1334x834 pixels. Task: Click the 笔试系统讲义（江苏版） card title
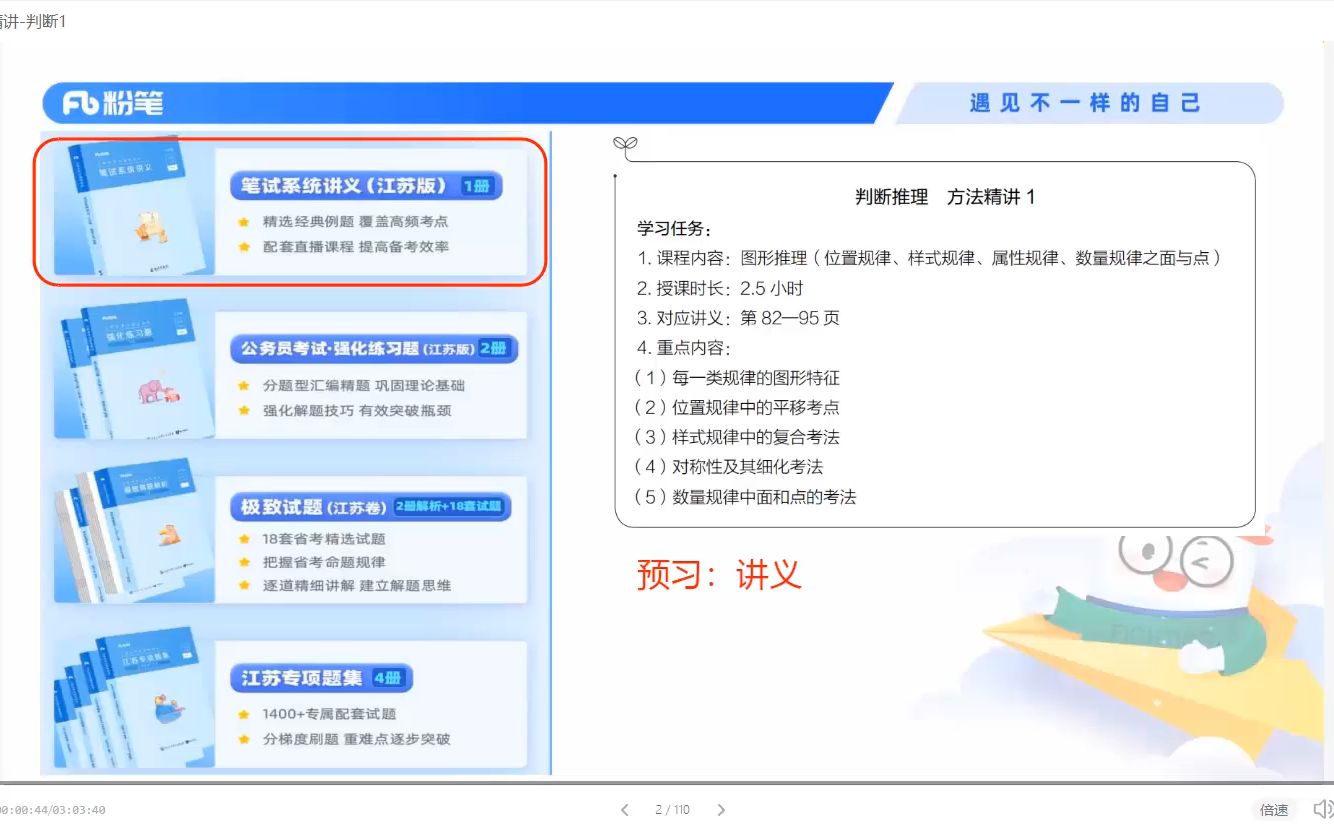345,186
